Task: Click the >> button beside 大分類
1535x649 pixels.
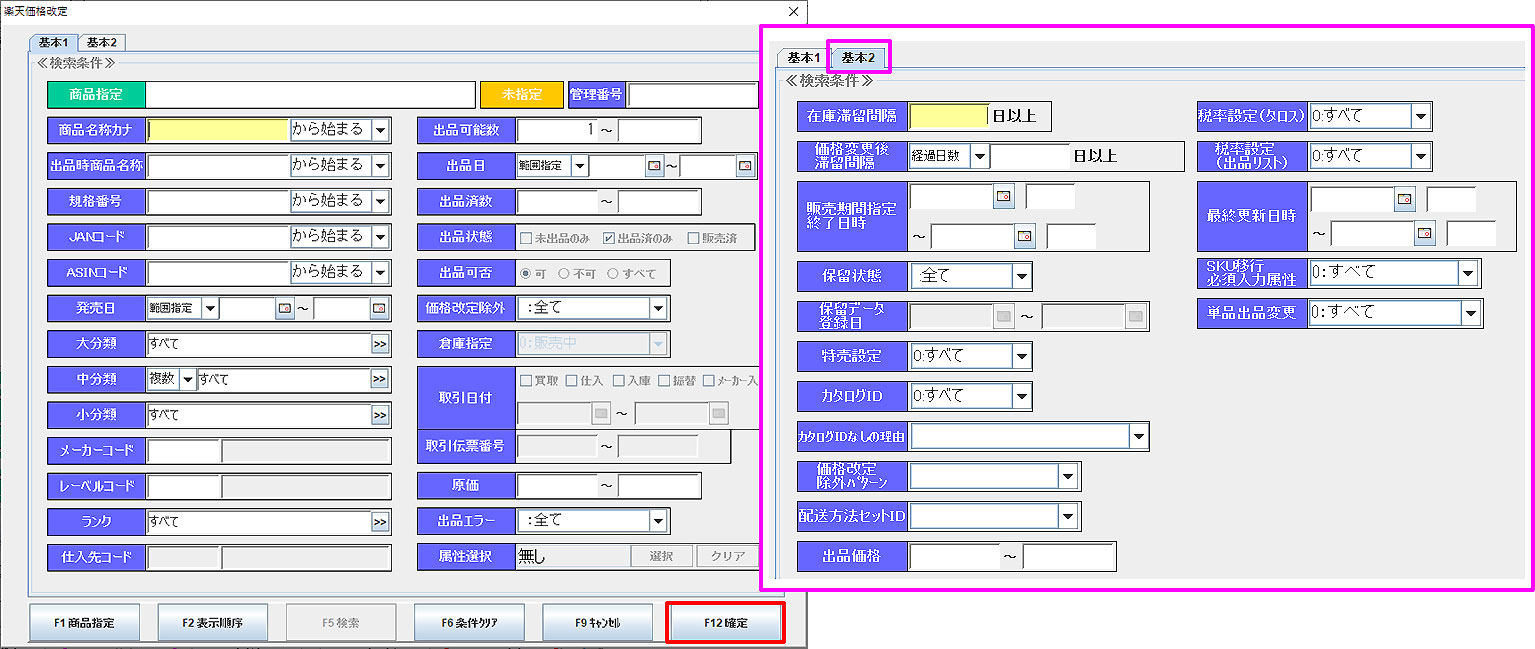Action: 380,344
